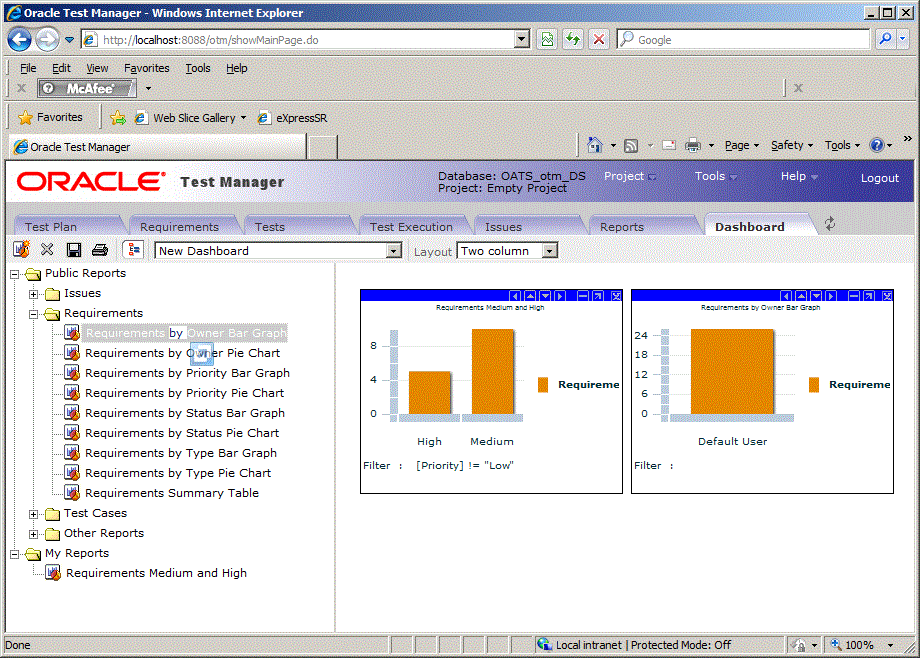Move Requirements by Owner Bar Graph down
The width and height of the screenshot is (920, 658).
(x=816, y=296)
